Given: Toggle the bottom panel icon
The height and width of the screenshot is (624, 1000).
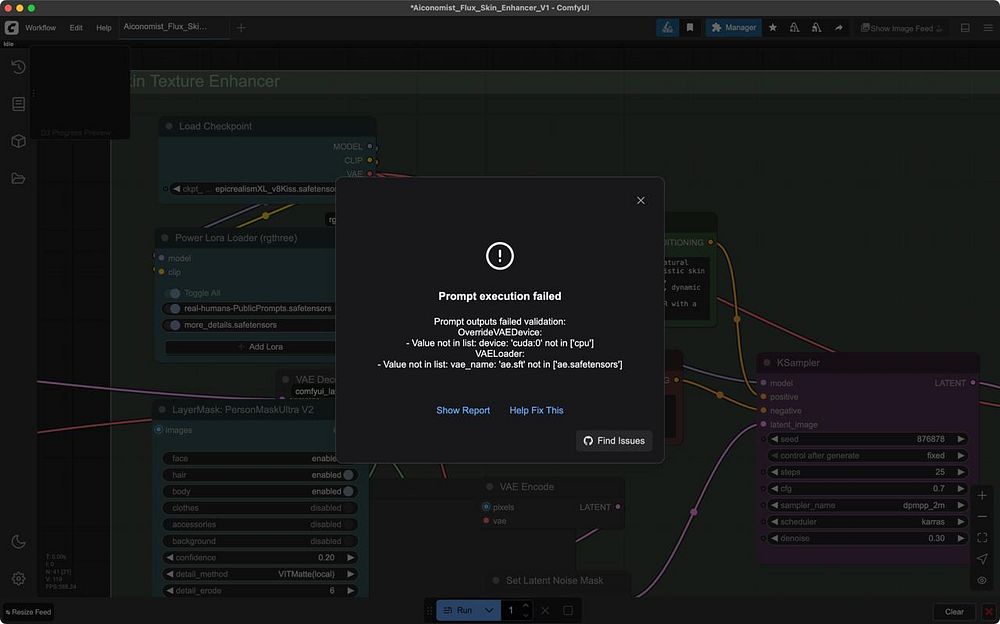Looking at the screenshot, I should pos(965,28).
